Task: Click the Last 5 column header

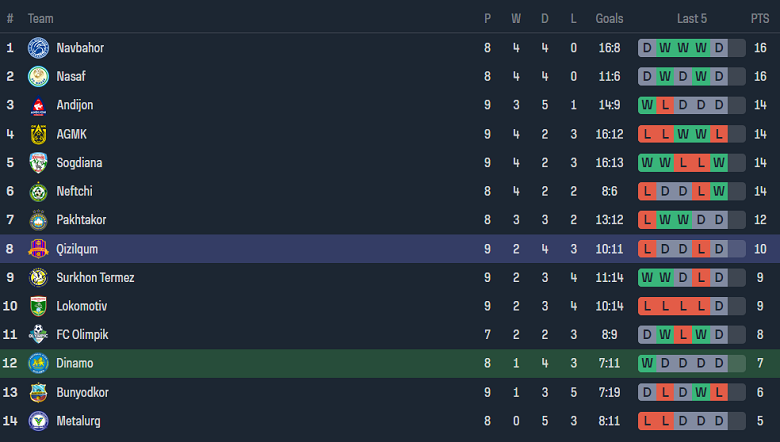Action: [691, 18]
